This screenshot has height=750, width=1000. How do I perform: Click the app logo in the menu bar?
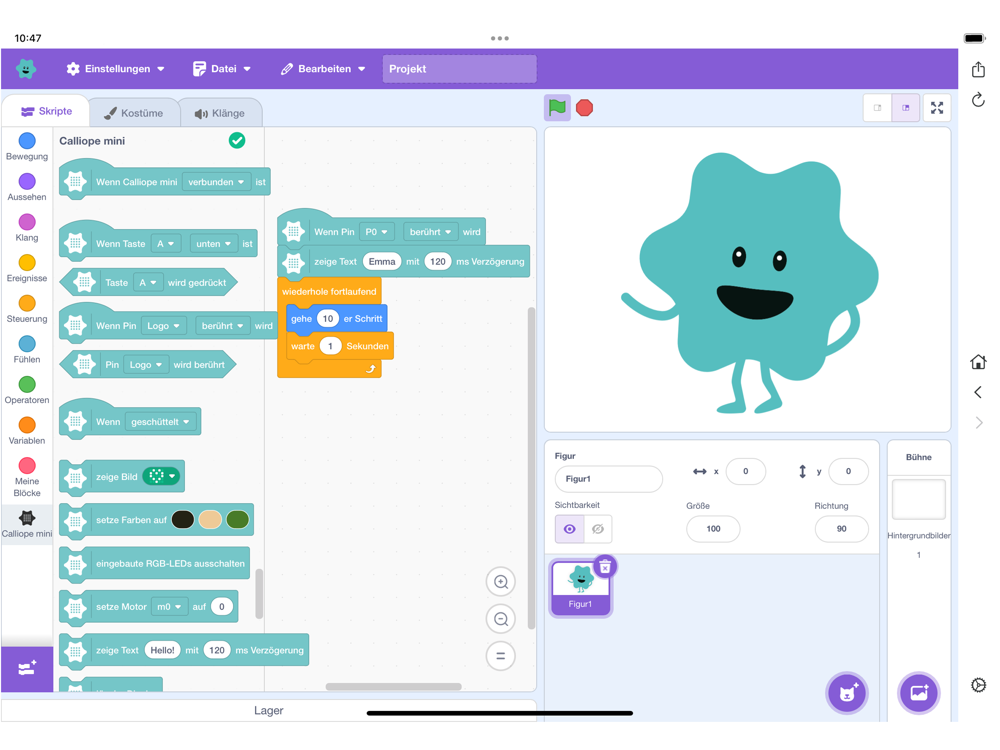coord(26,68)
